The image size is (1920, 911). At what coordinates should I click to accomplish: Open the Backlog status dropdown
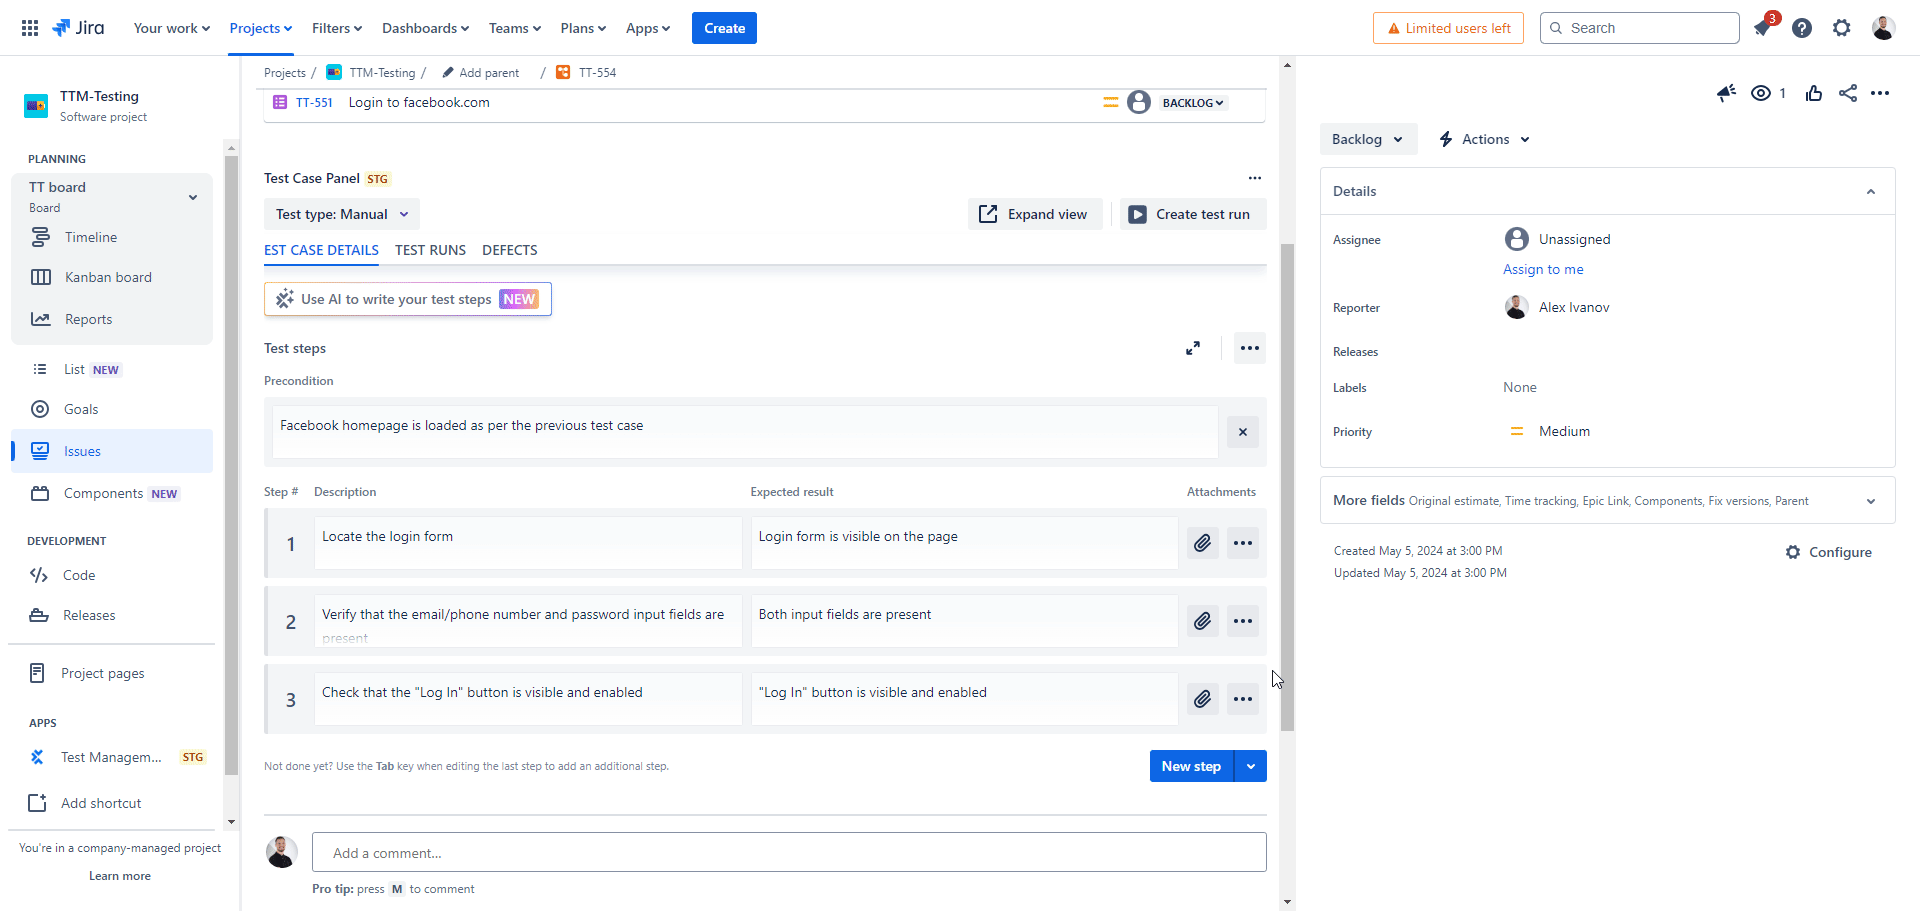point(1367,139)
